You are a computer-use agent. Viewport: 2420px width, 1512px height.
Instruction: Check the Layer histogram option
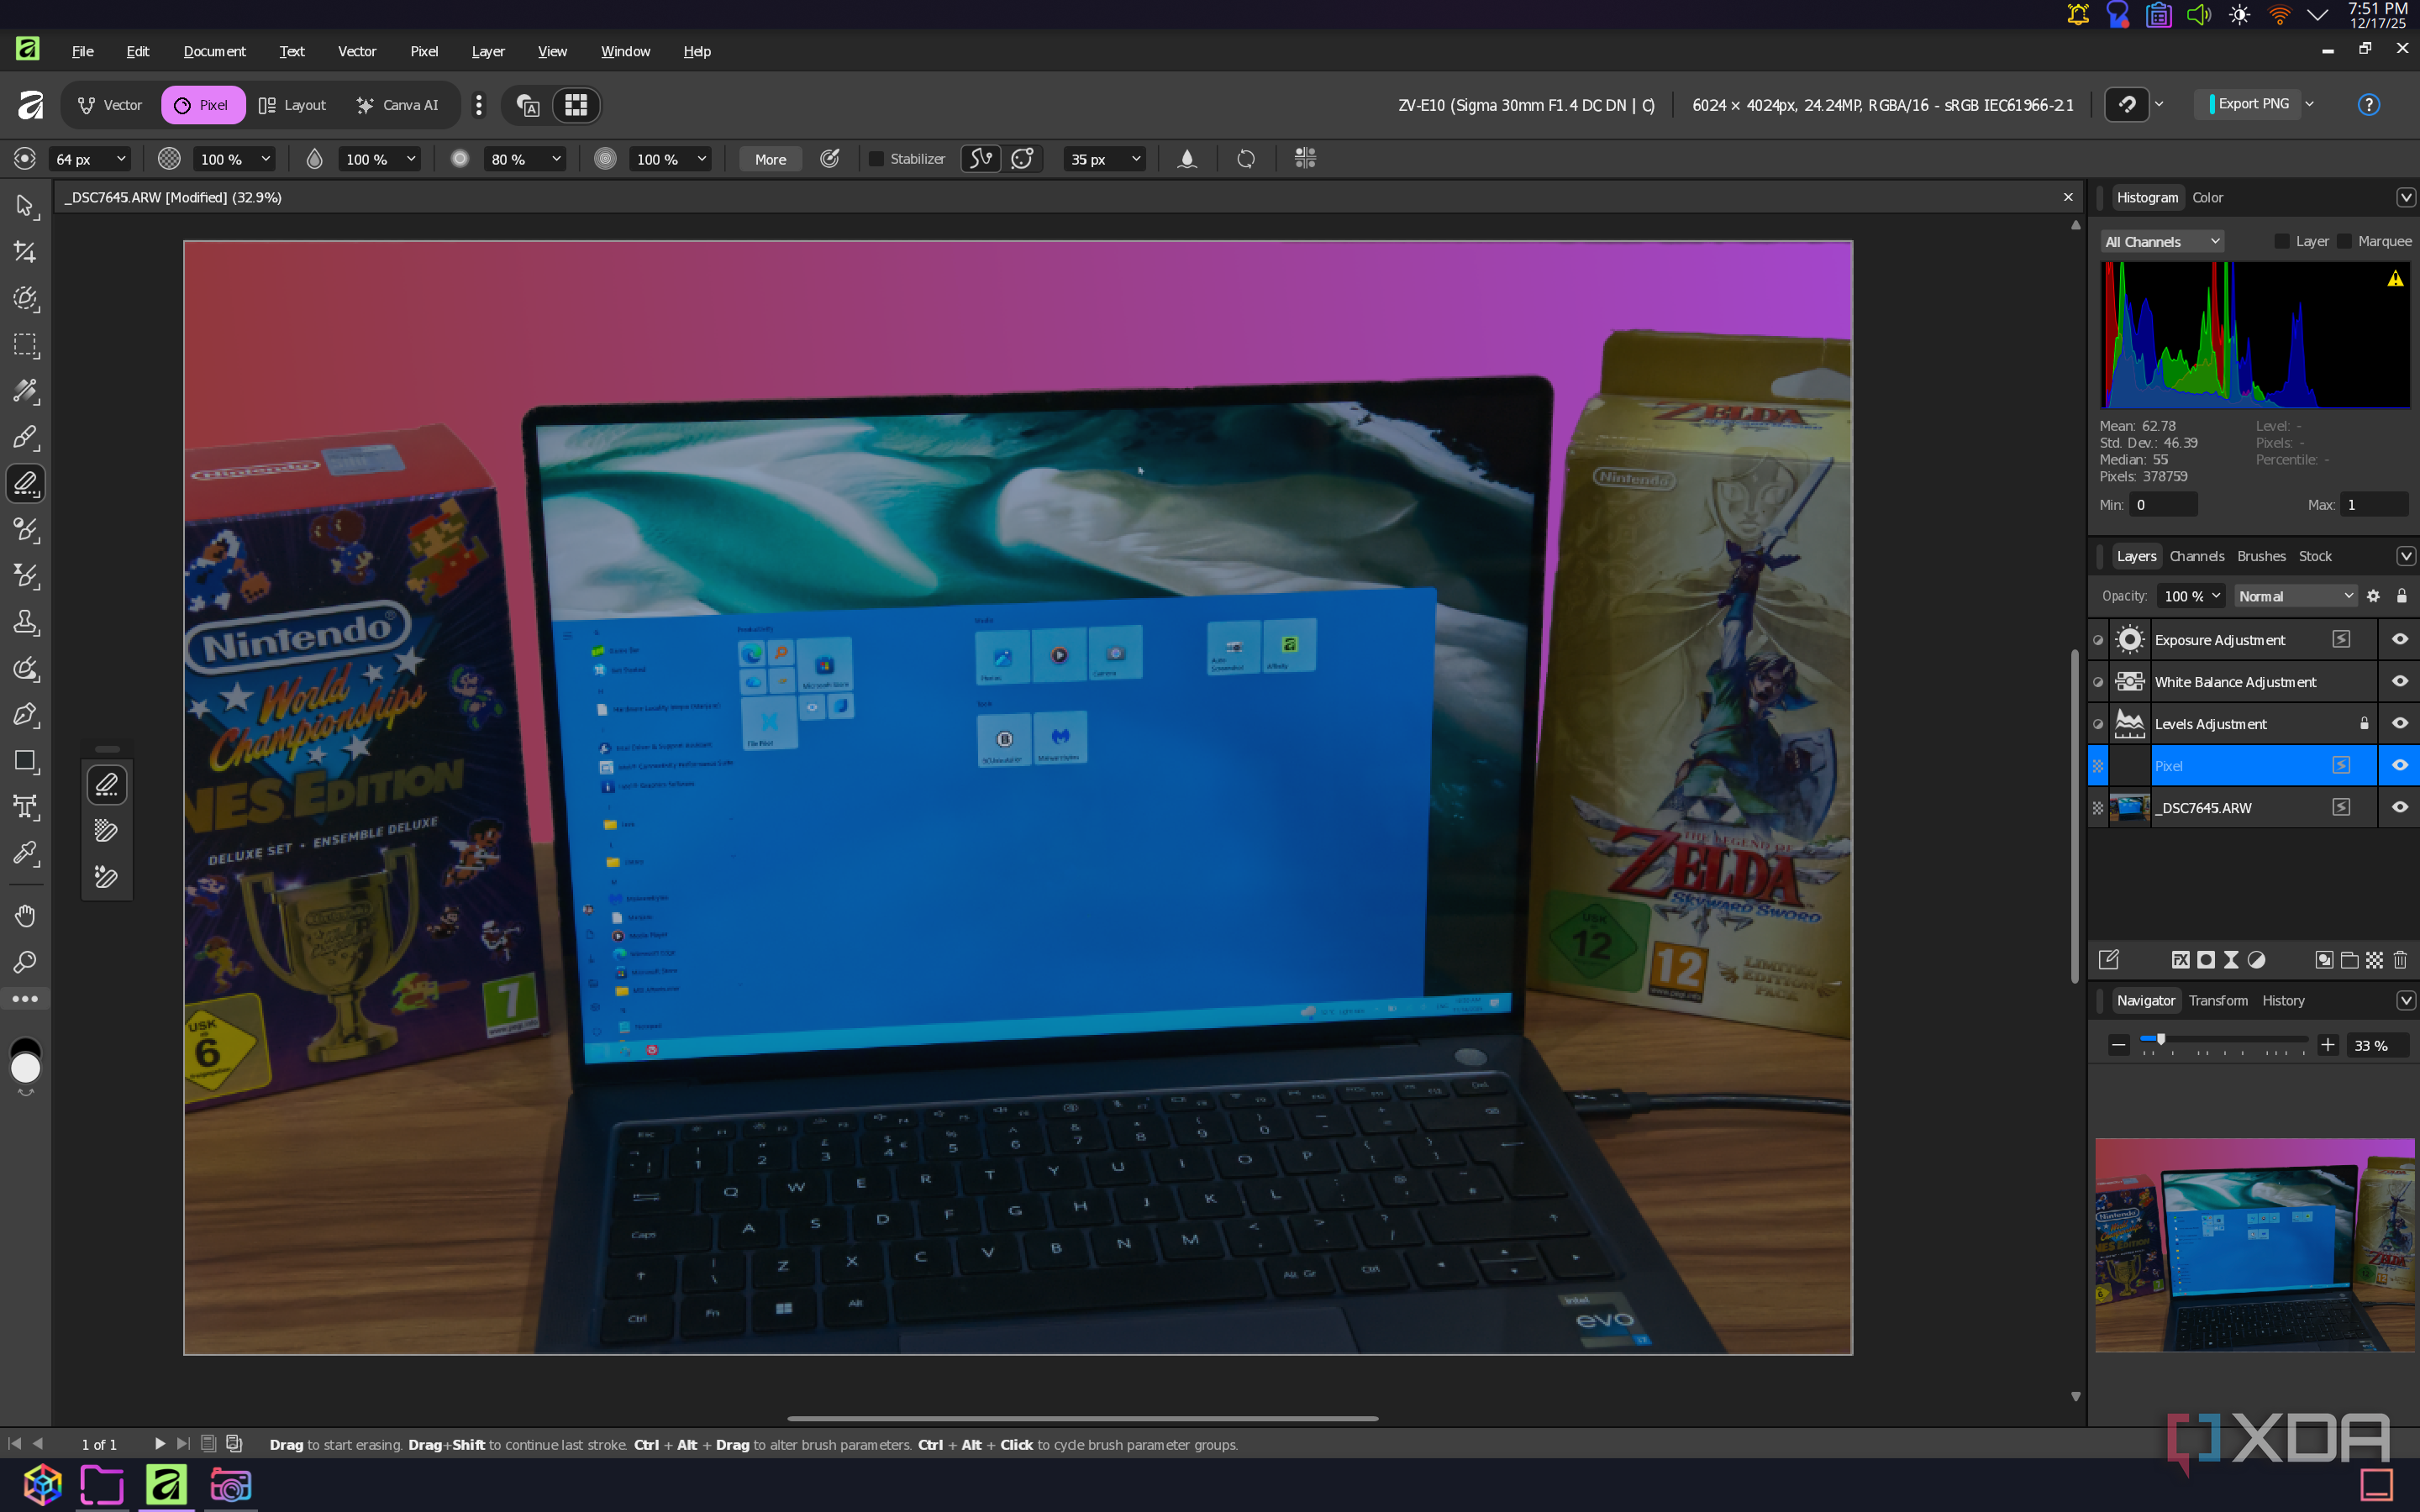click(2281, 241)
